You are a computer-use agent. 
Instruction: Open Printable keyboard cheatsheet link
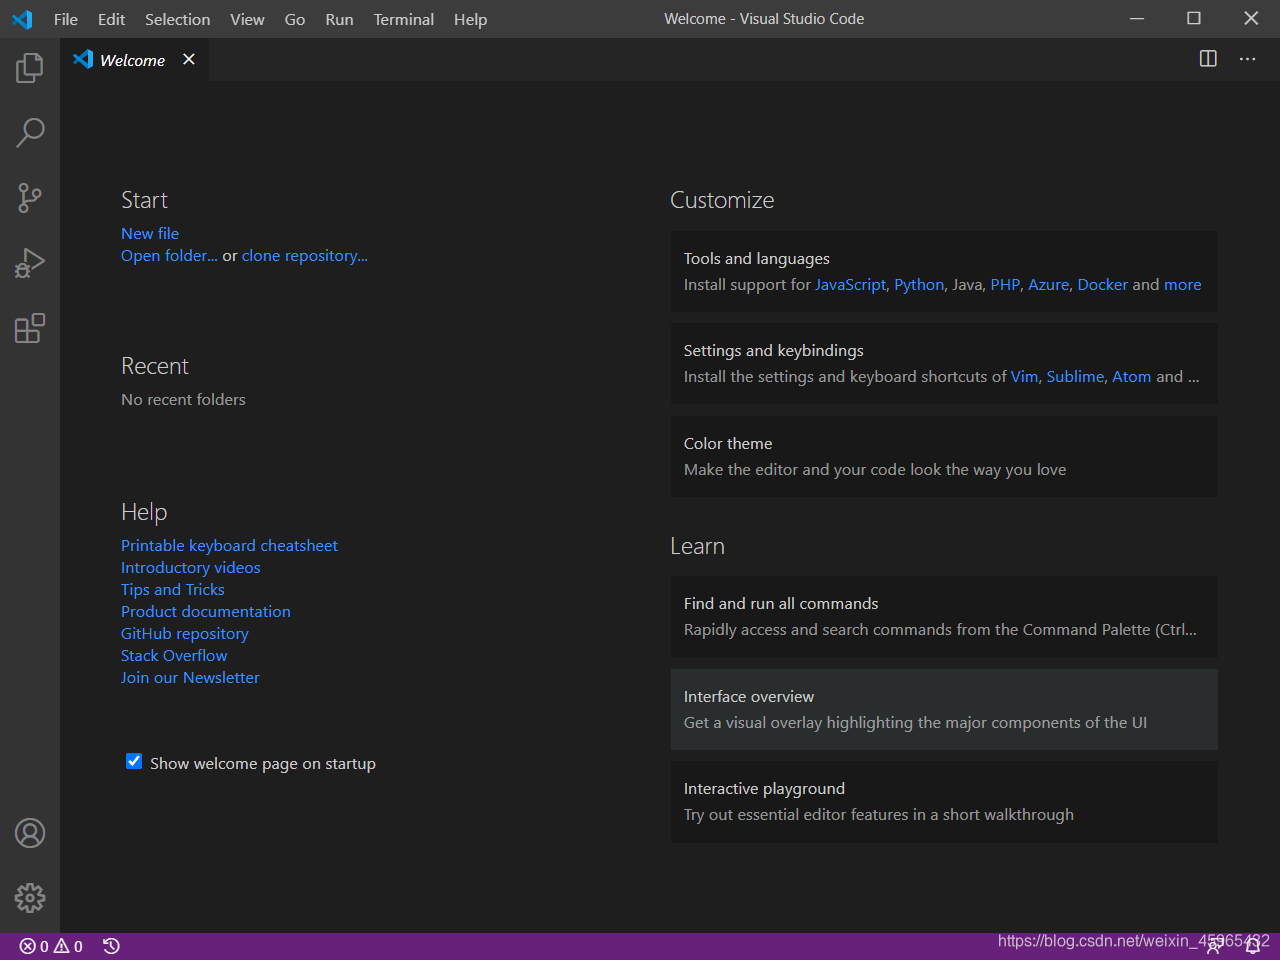point(229,545)
